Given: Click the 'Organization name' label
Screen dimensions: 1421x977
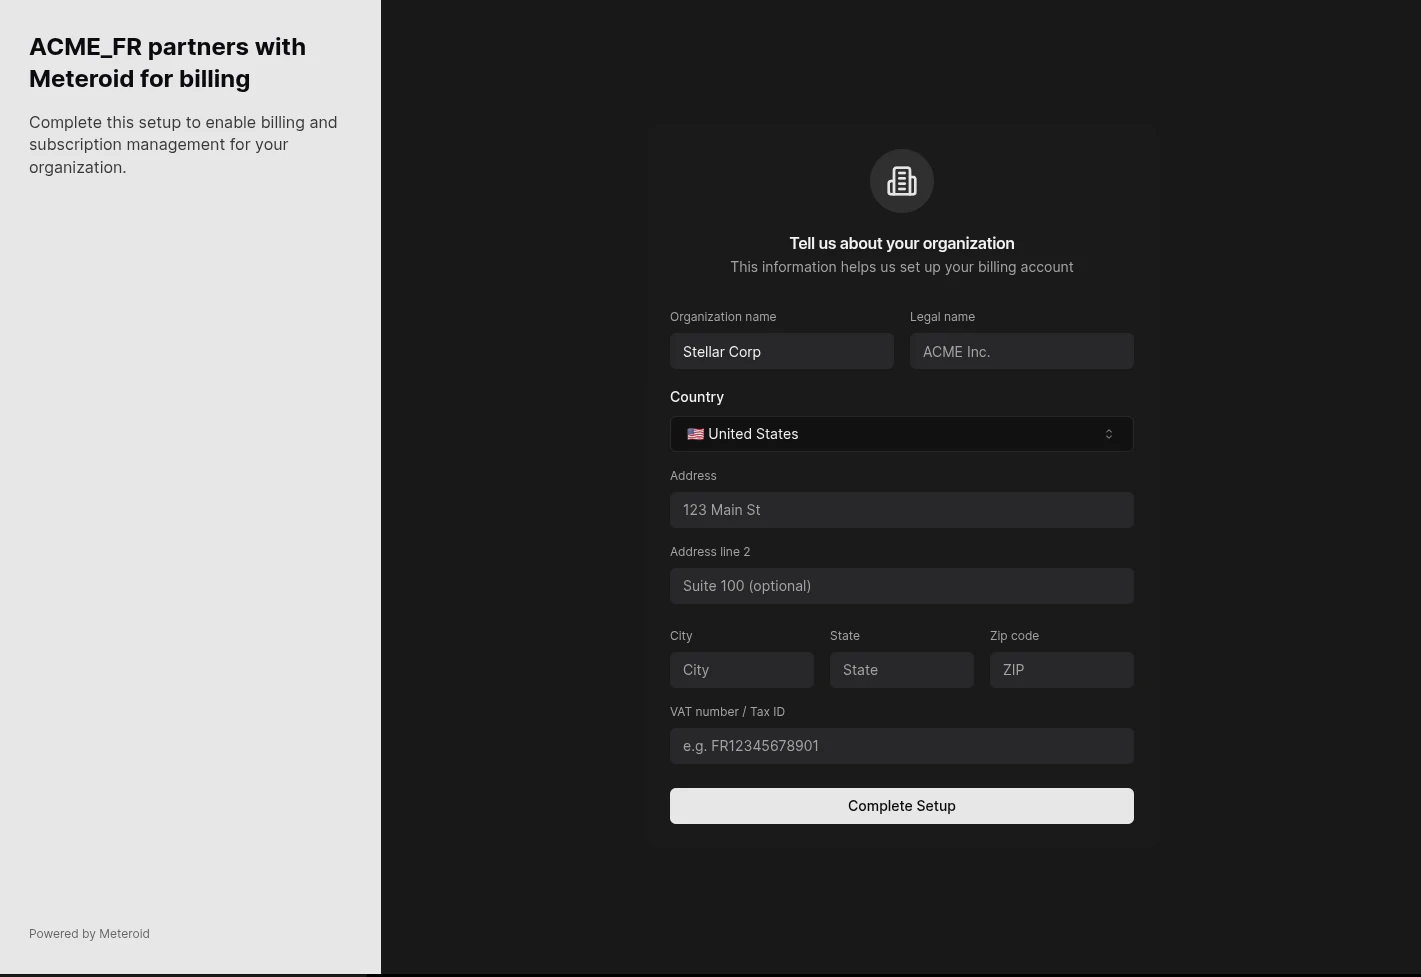Looking at the screenshot, I should pos(723,317).
